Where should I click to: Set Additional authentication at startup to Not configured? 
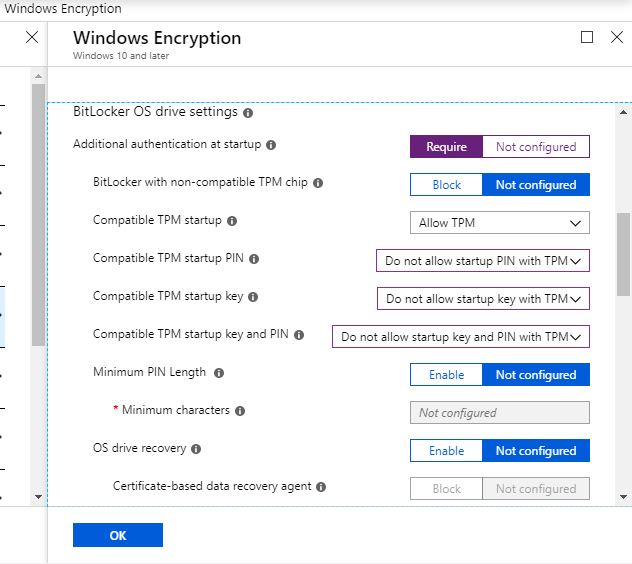coord(536,147)
